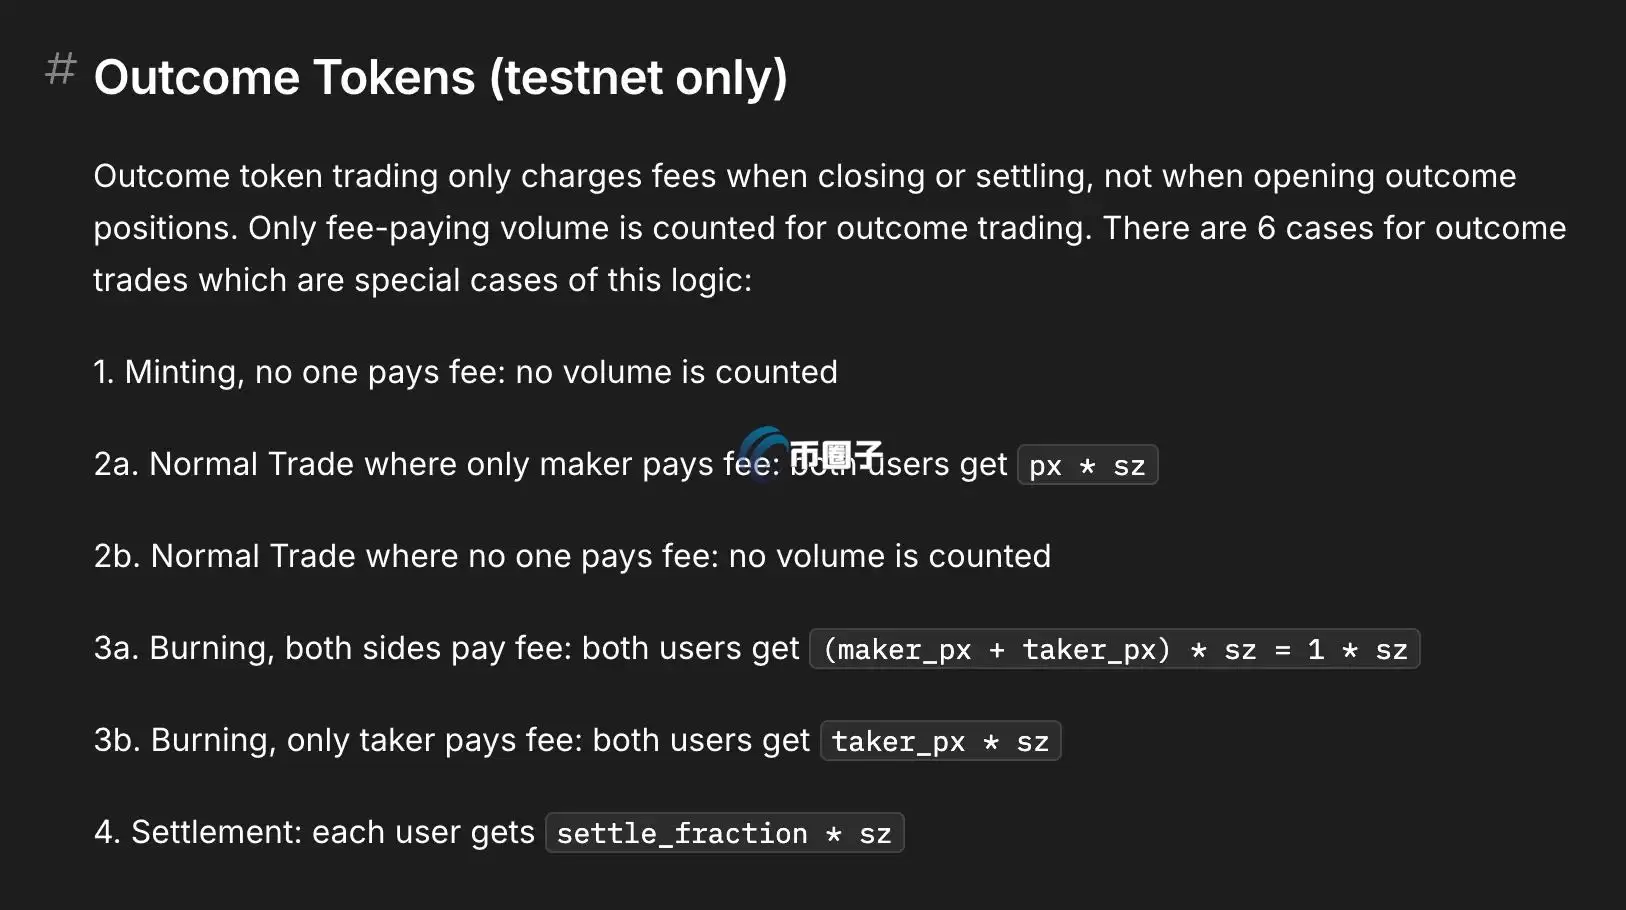Click the '4. Settlement: each user gets' text
The image size is (1626, 910).
click(x=314, y=833)
